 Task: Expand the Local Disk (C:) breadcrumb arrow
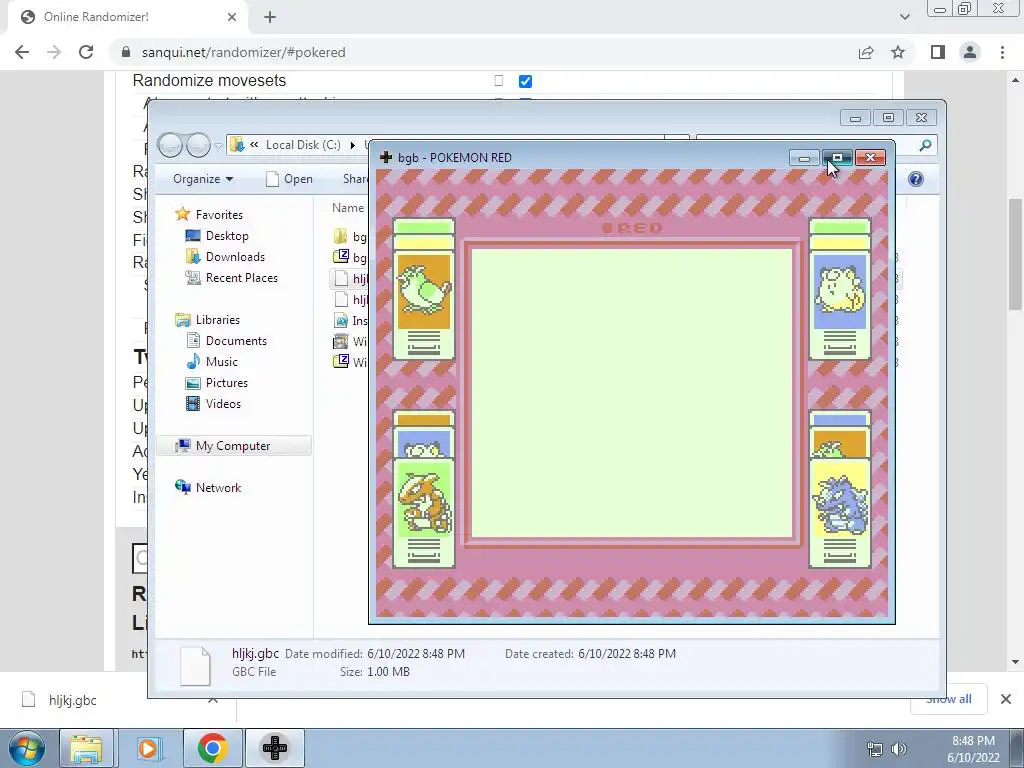tap(353, 145)
